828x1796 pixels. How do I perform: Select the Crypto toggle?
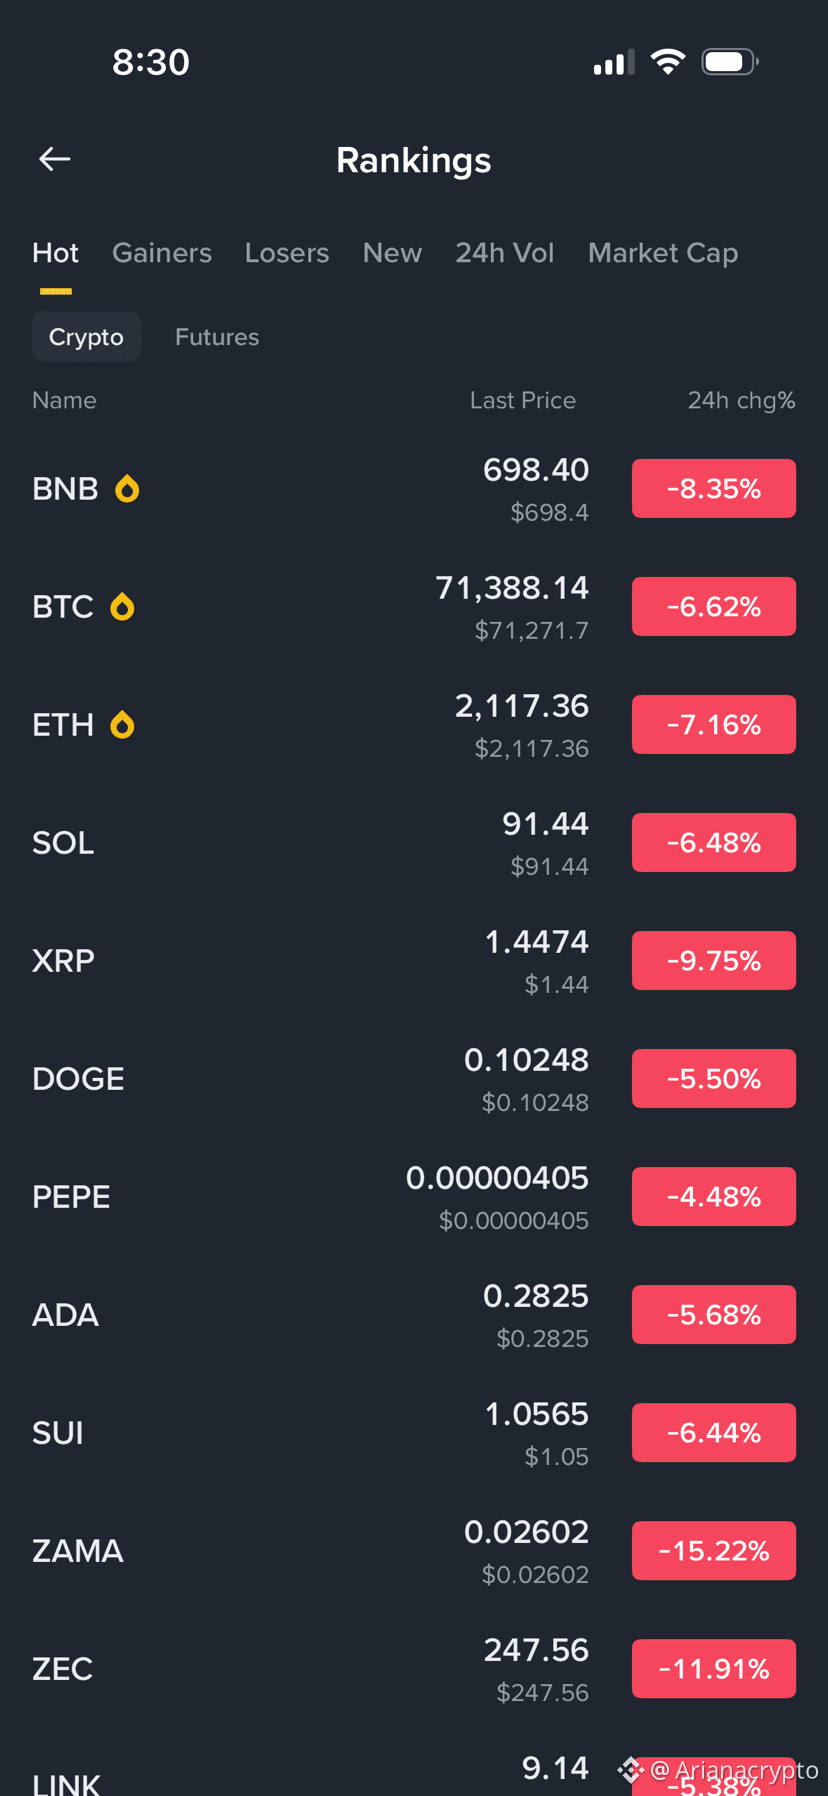coord(86,337)
